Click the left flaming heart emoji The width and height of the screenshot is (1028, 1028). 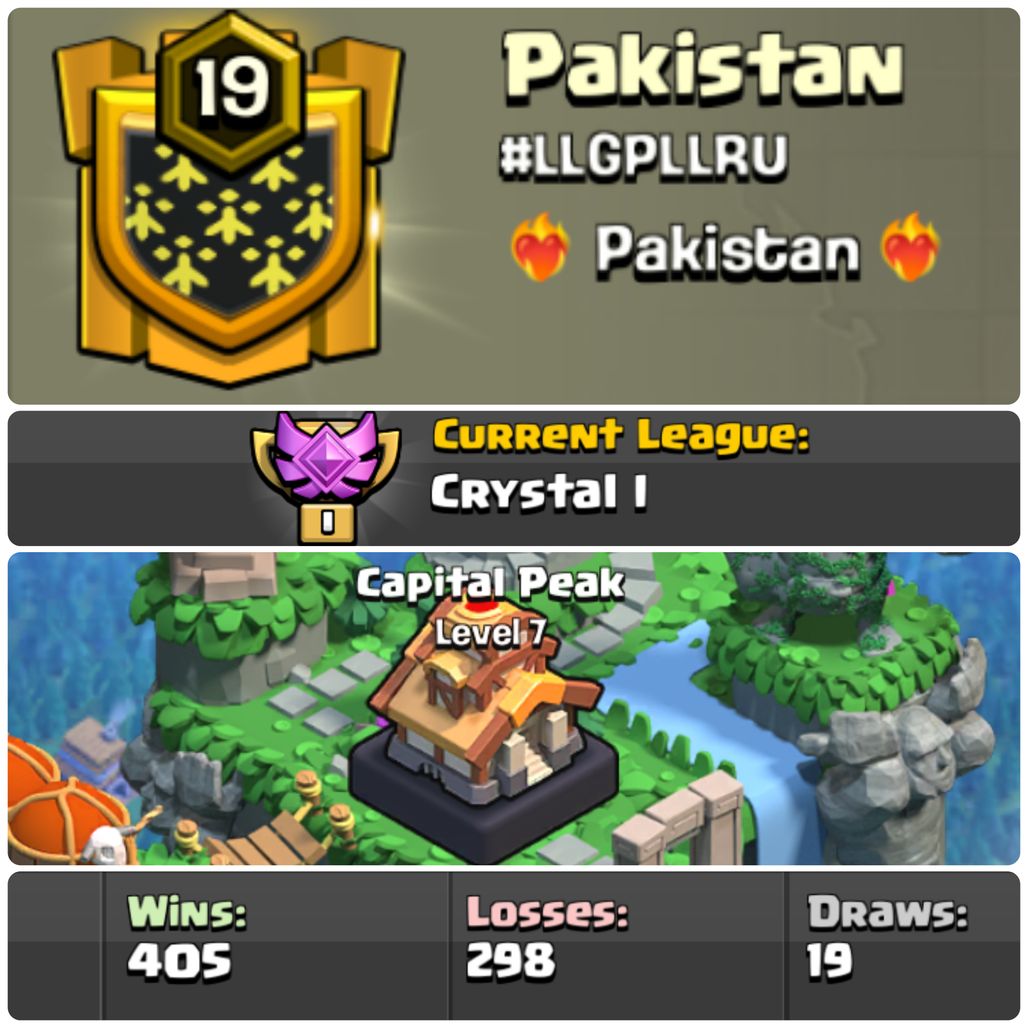[540, 248]
